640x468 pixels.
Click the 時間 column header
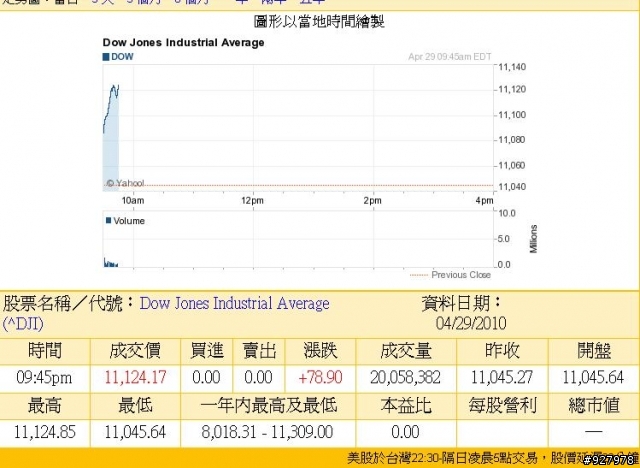[x=44, y=350]
